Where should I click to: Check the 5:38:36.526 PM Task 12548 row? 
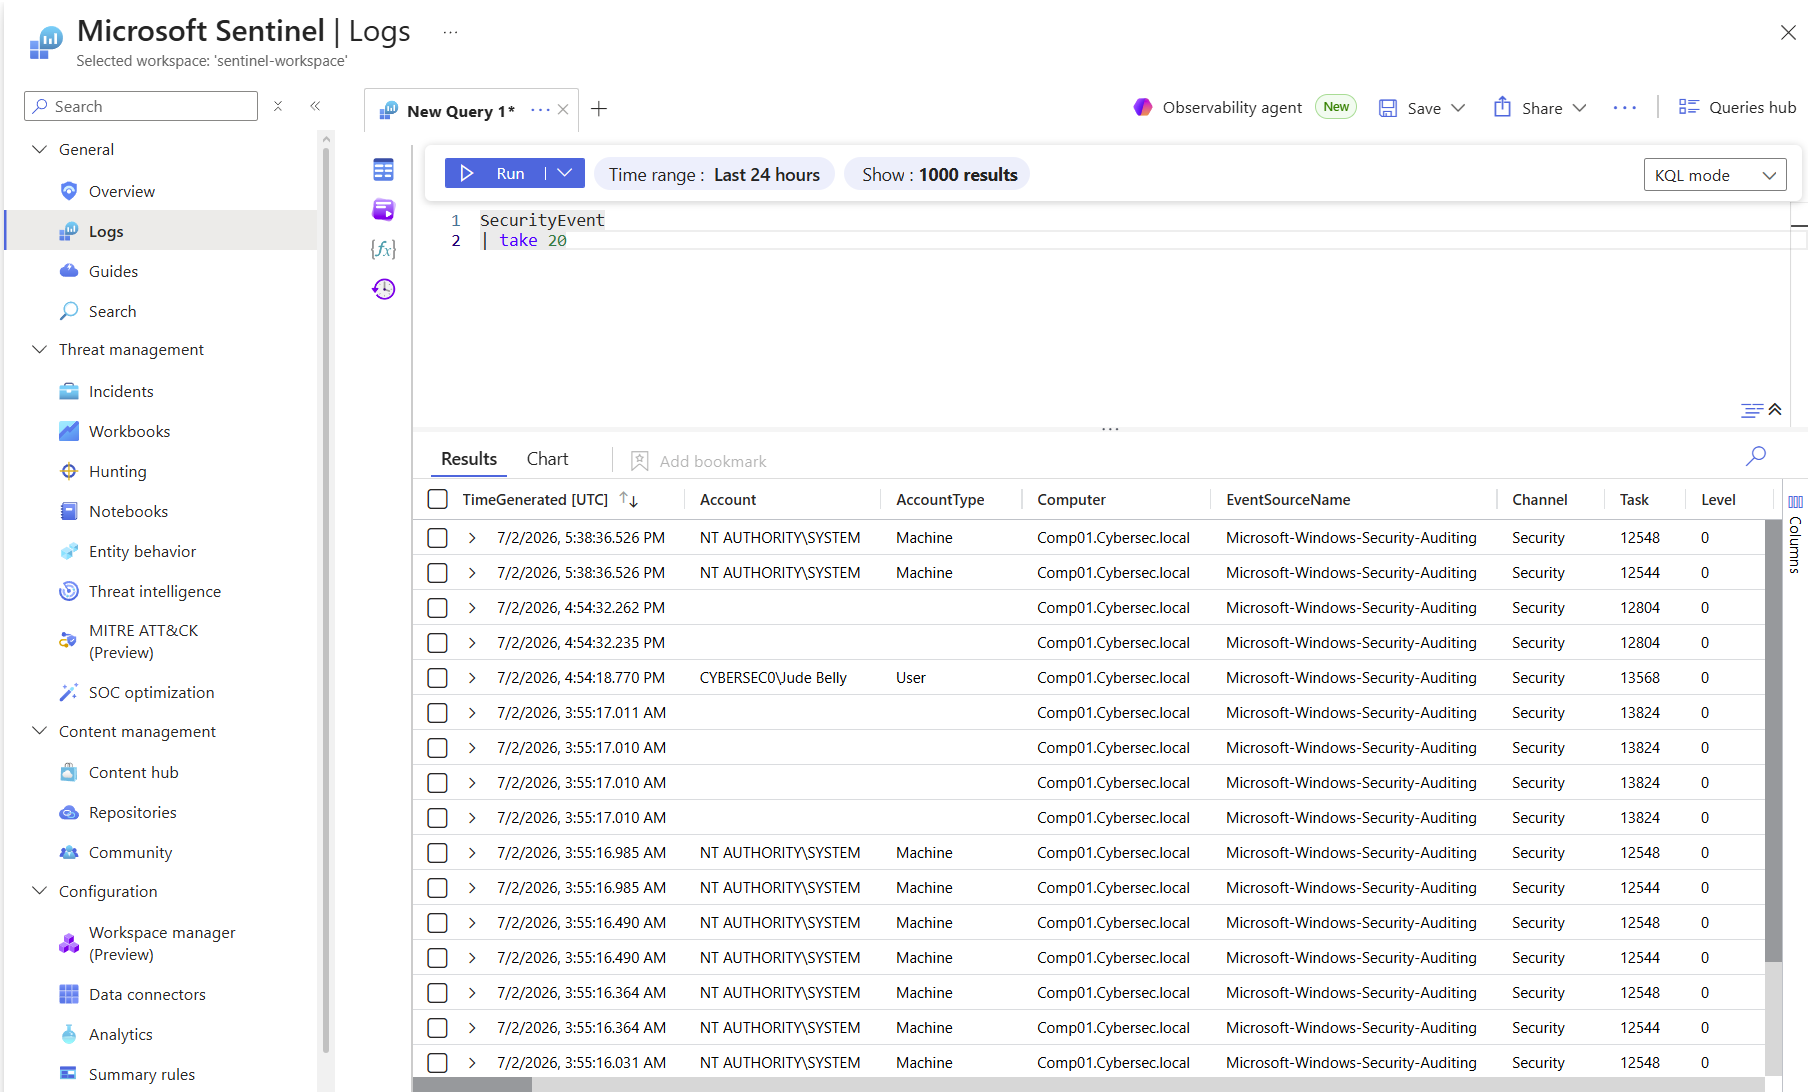tap(438, 538)
